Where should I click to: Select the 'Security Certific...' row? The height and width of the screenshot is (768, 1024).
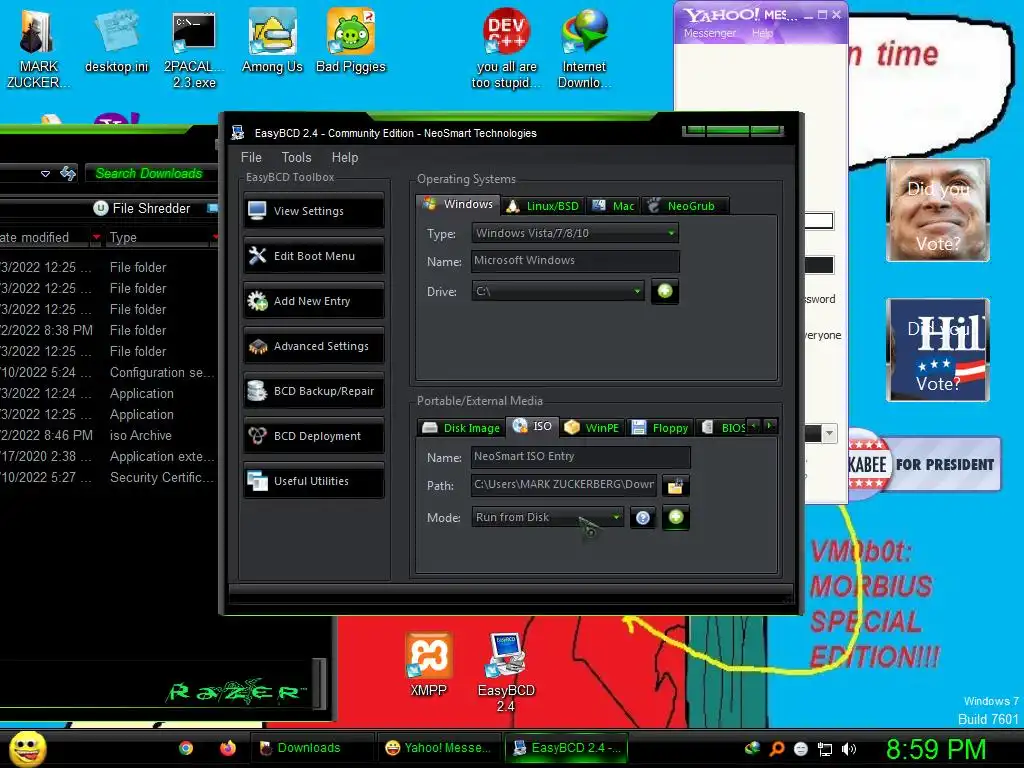(108, 477)
